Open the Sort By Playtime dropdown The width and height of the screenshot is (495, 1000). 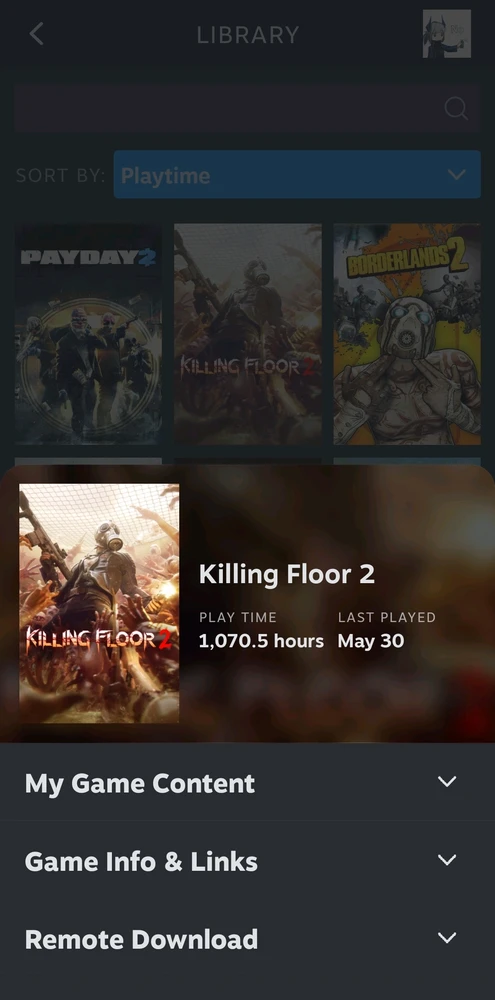tap(297, 175)
